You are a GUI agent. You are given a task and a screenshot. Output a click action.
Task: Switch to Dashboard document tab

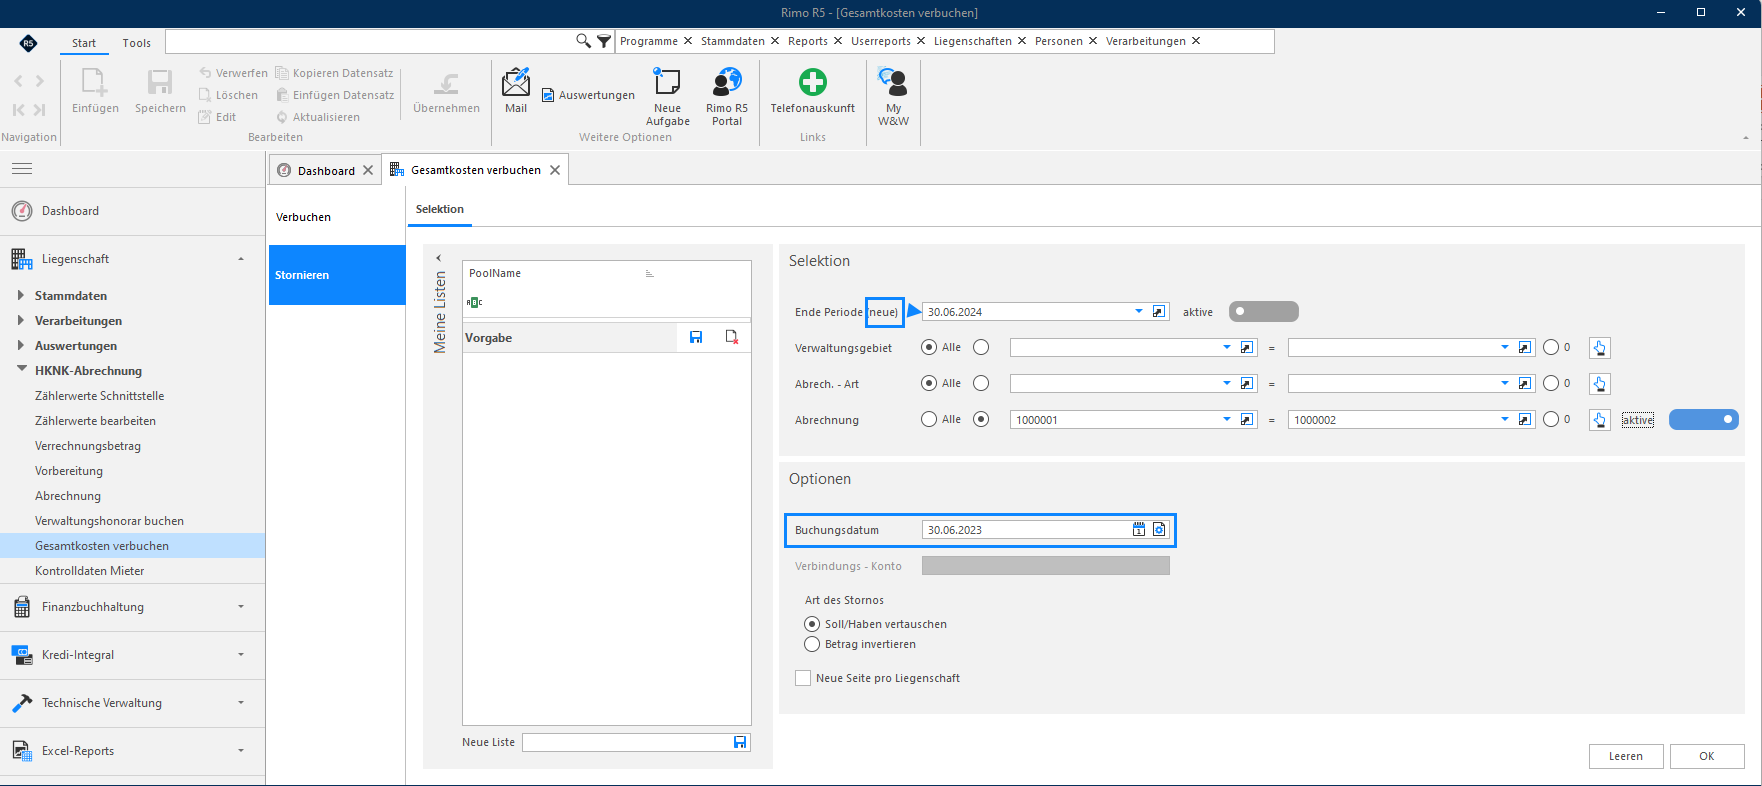(x=326, y=171)
